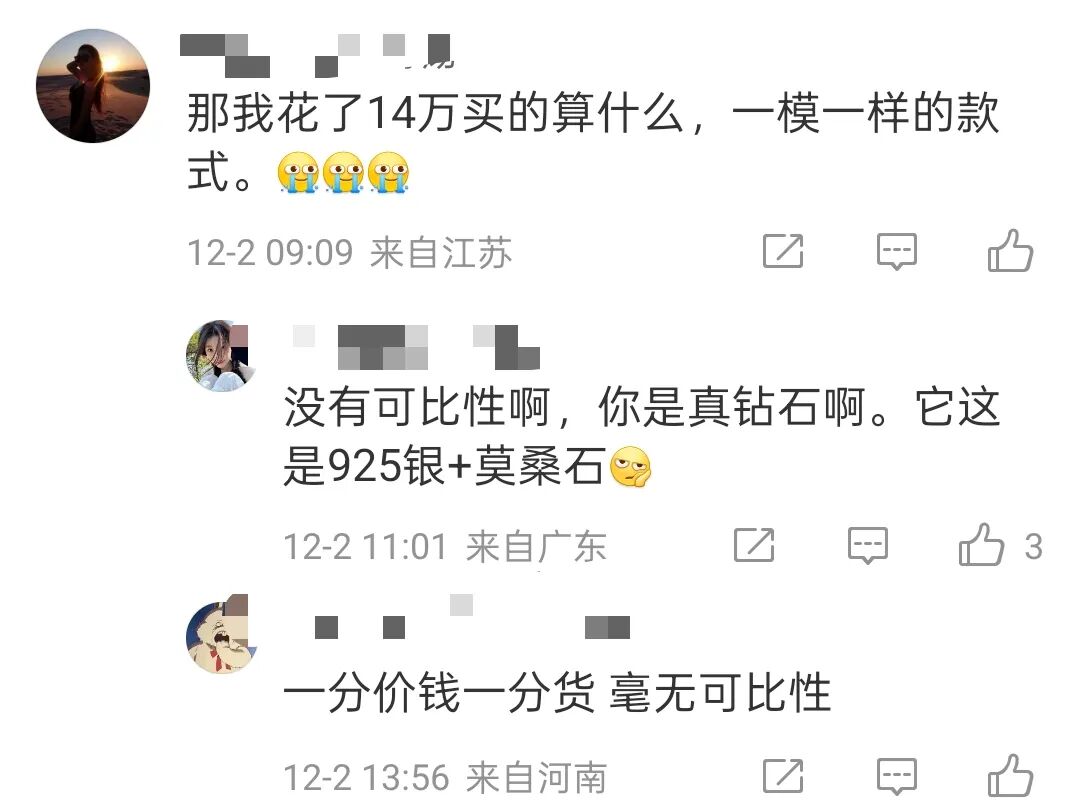Share the Jiangsu comment posted at 09:09
The width and height of the screenshot is (1080, 812).
tap(783, 251)
